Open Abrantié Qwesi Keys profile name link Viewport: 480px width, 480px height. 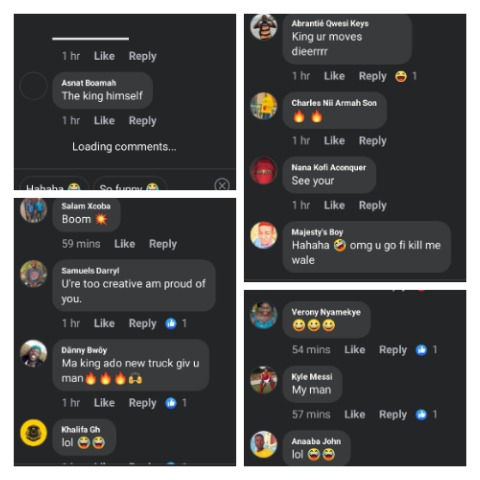[x=330, y=23]
